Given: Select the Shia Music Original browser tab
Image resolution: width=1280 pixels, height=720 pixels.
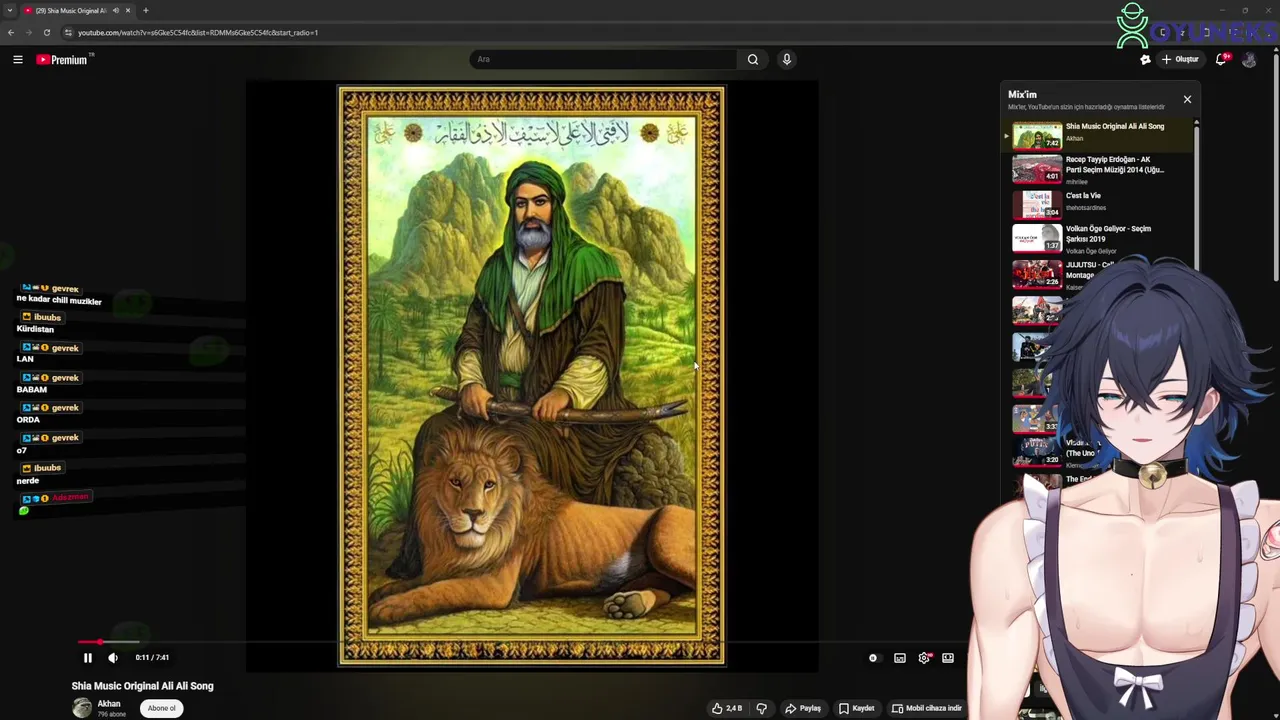Looking at the screenshot, I should click(x=78, y=10).
